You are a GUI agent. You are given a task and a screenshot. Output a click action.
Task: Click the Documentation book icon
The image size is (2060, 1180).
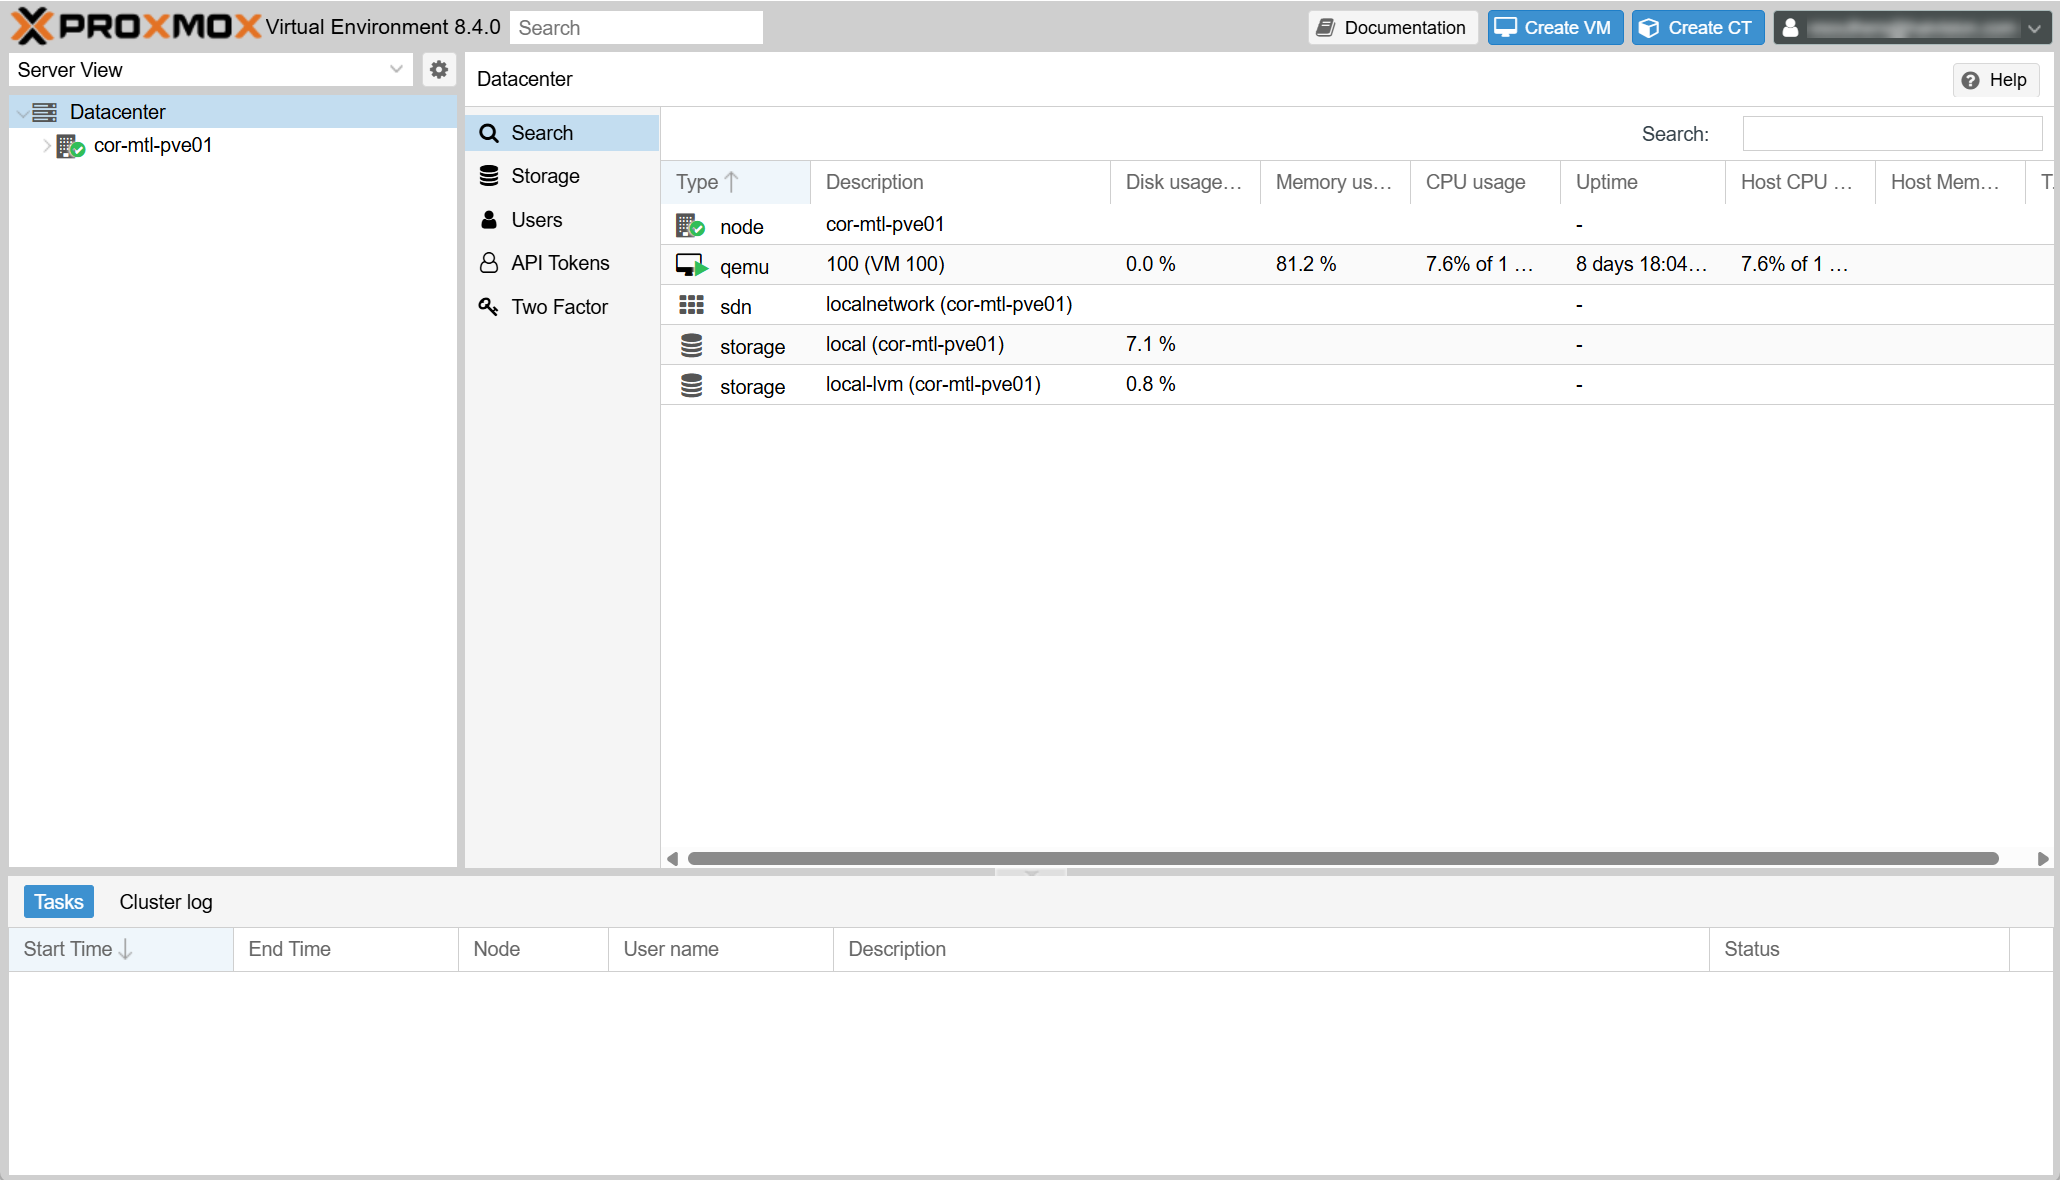[x=1325, y=28]
